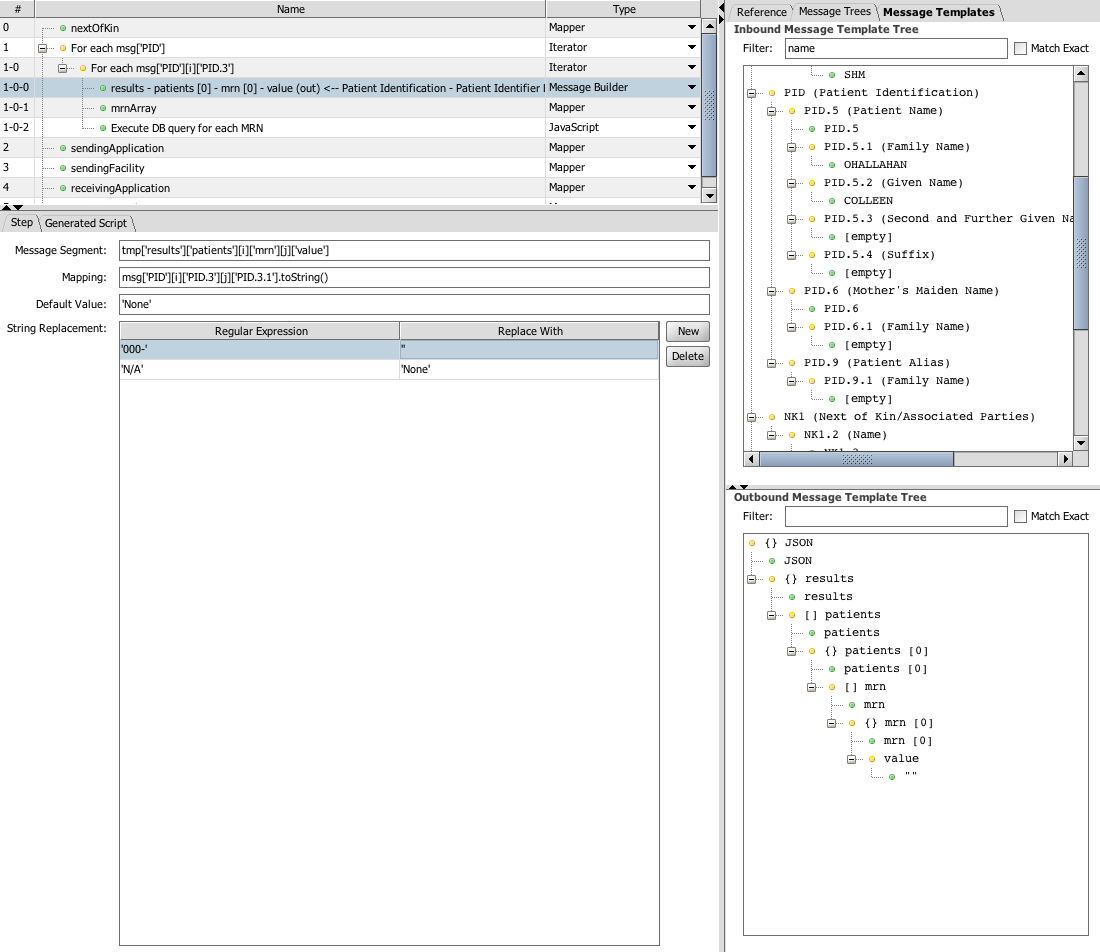Viewport: 1100px width, 952px height.
Task: Click the Default Value input field
Action: pos(413,304)
